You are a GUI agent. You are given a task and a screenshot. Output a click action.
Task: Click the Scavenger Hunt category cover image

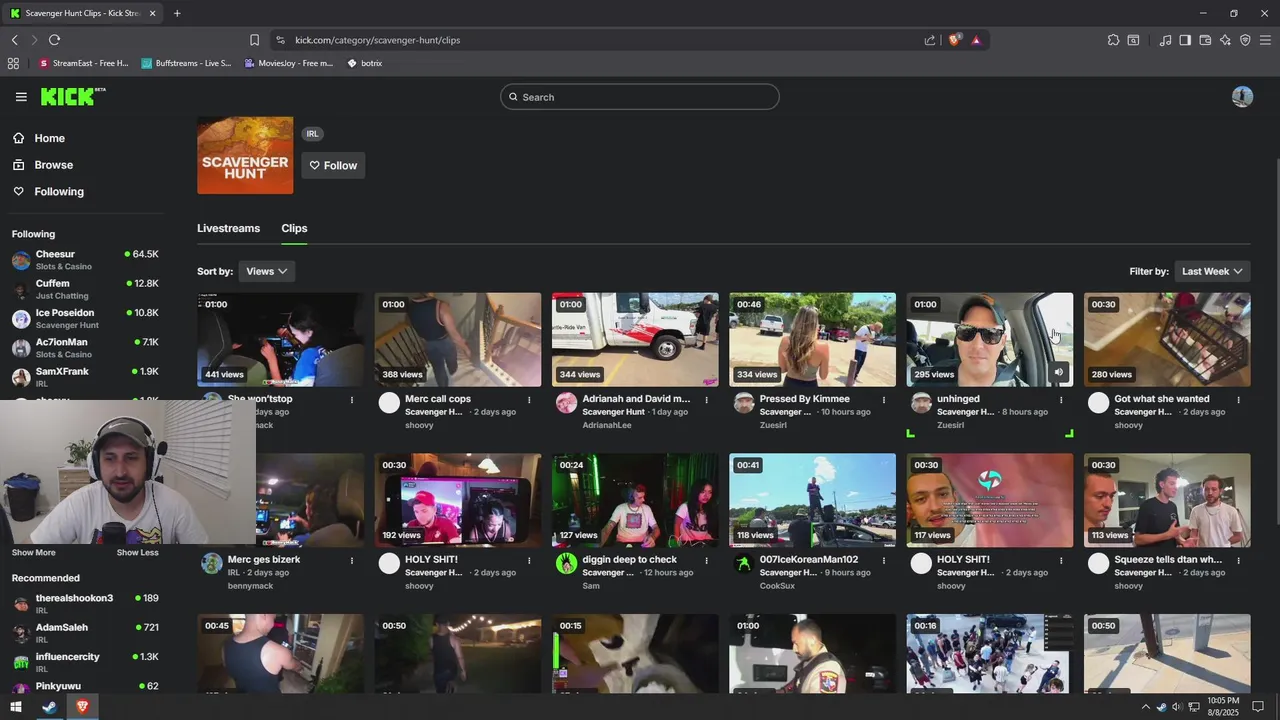[x=245, y=155]
